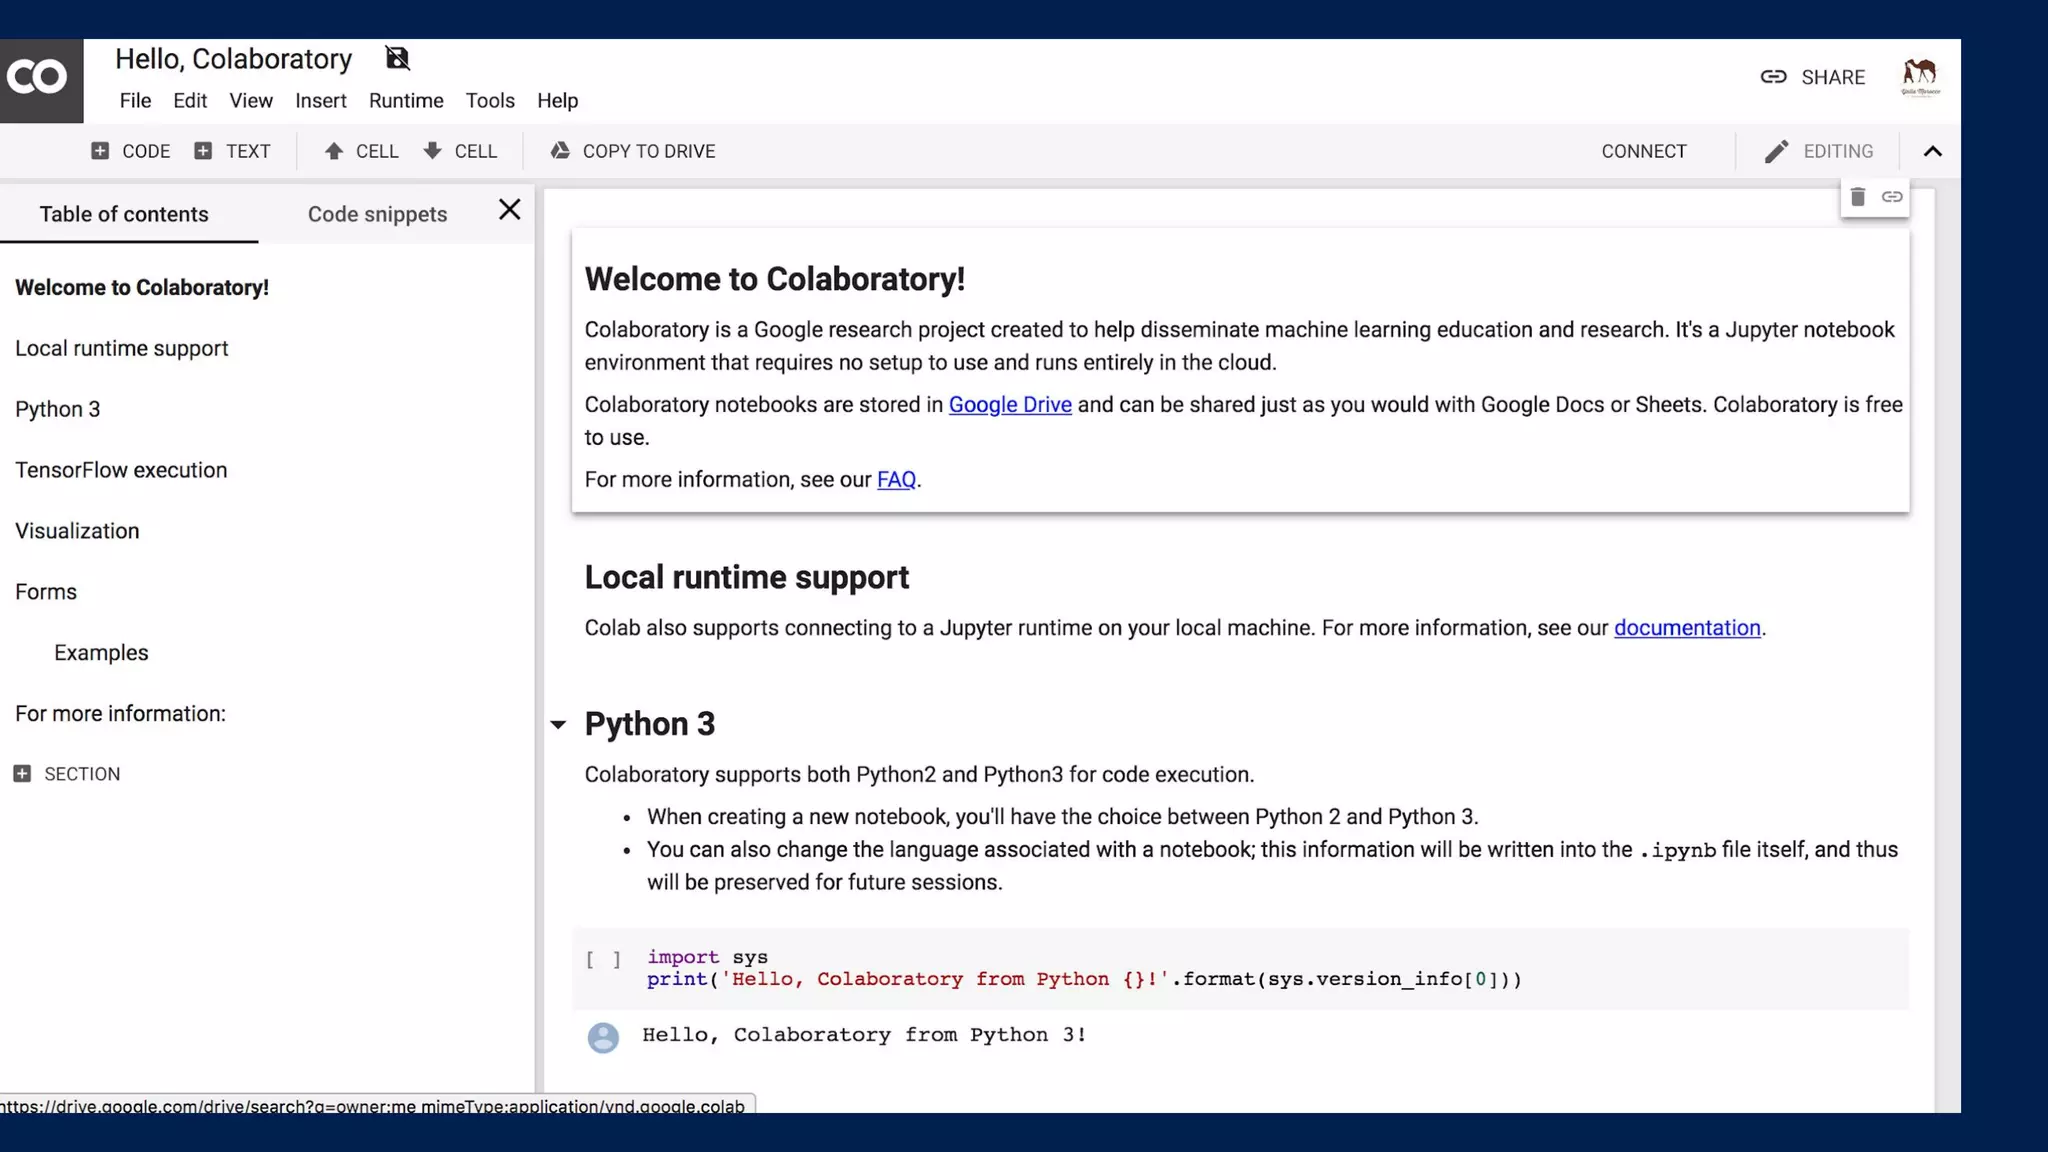Image resolution: width=2048 pixels, height=1152 pixels.
Task: Jump to Examples subsection in contents
Action: point(101,654)
